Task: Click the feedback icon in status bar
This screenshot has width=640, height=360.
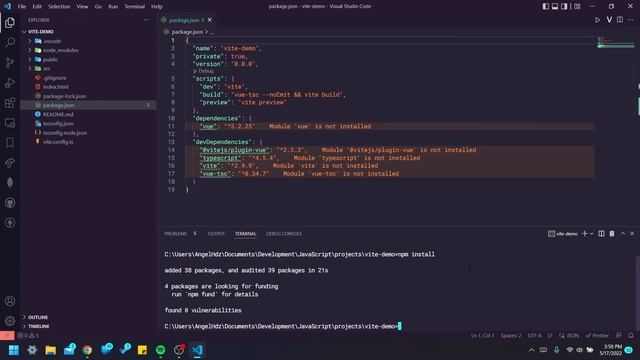Action: click(619, 336)
